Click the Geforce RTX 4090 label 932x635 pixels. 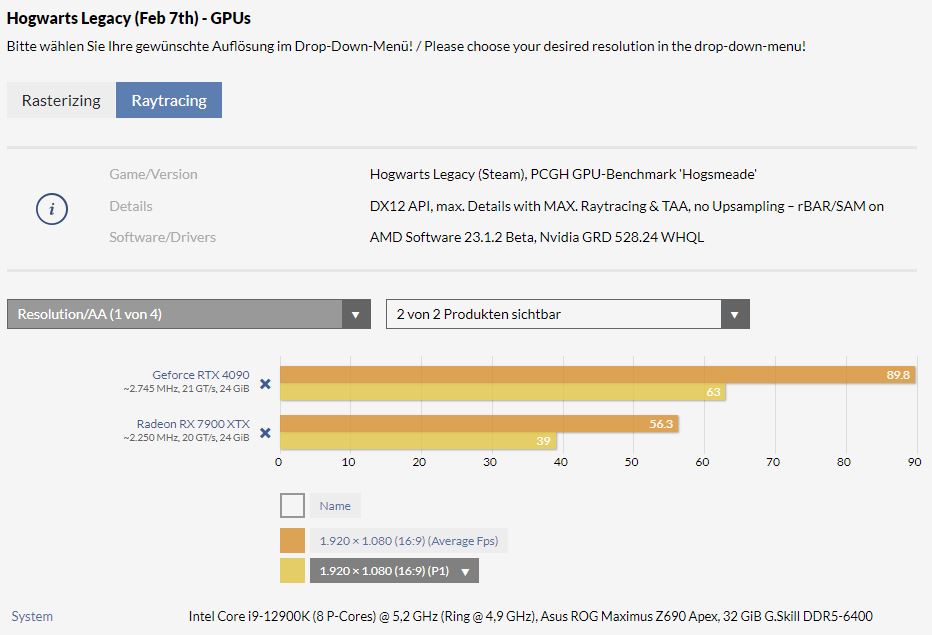[201, 375]
